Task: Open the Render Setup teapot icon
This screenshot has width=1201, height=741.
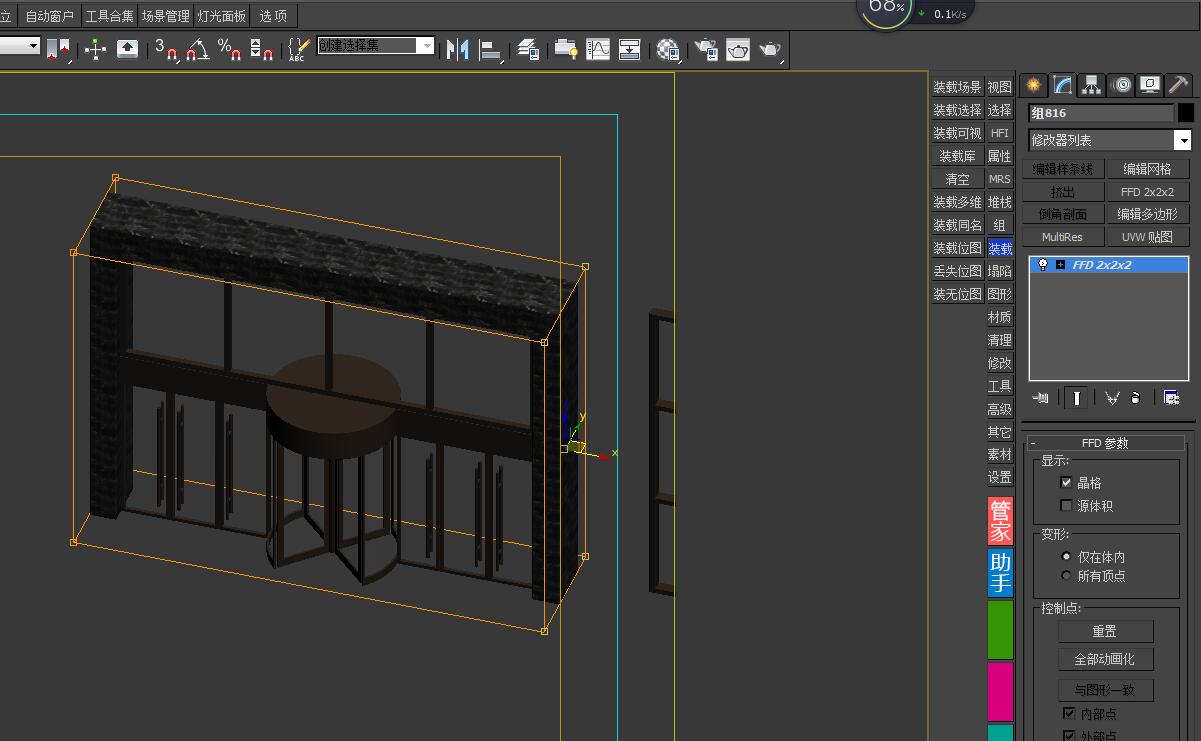Action: [x=707, y=49]
